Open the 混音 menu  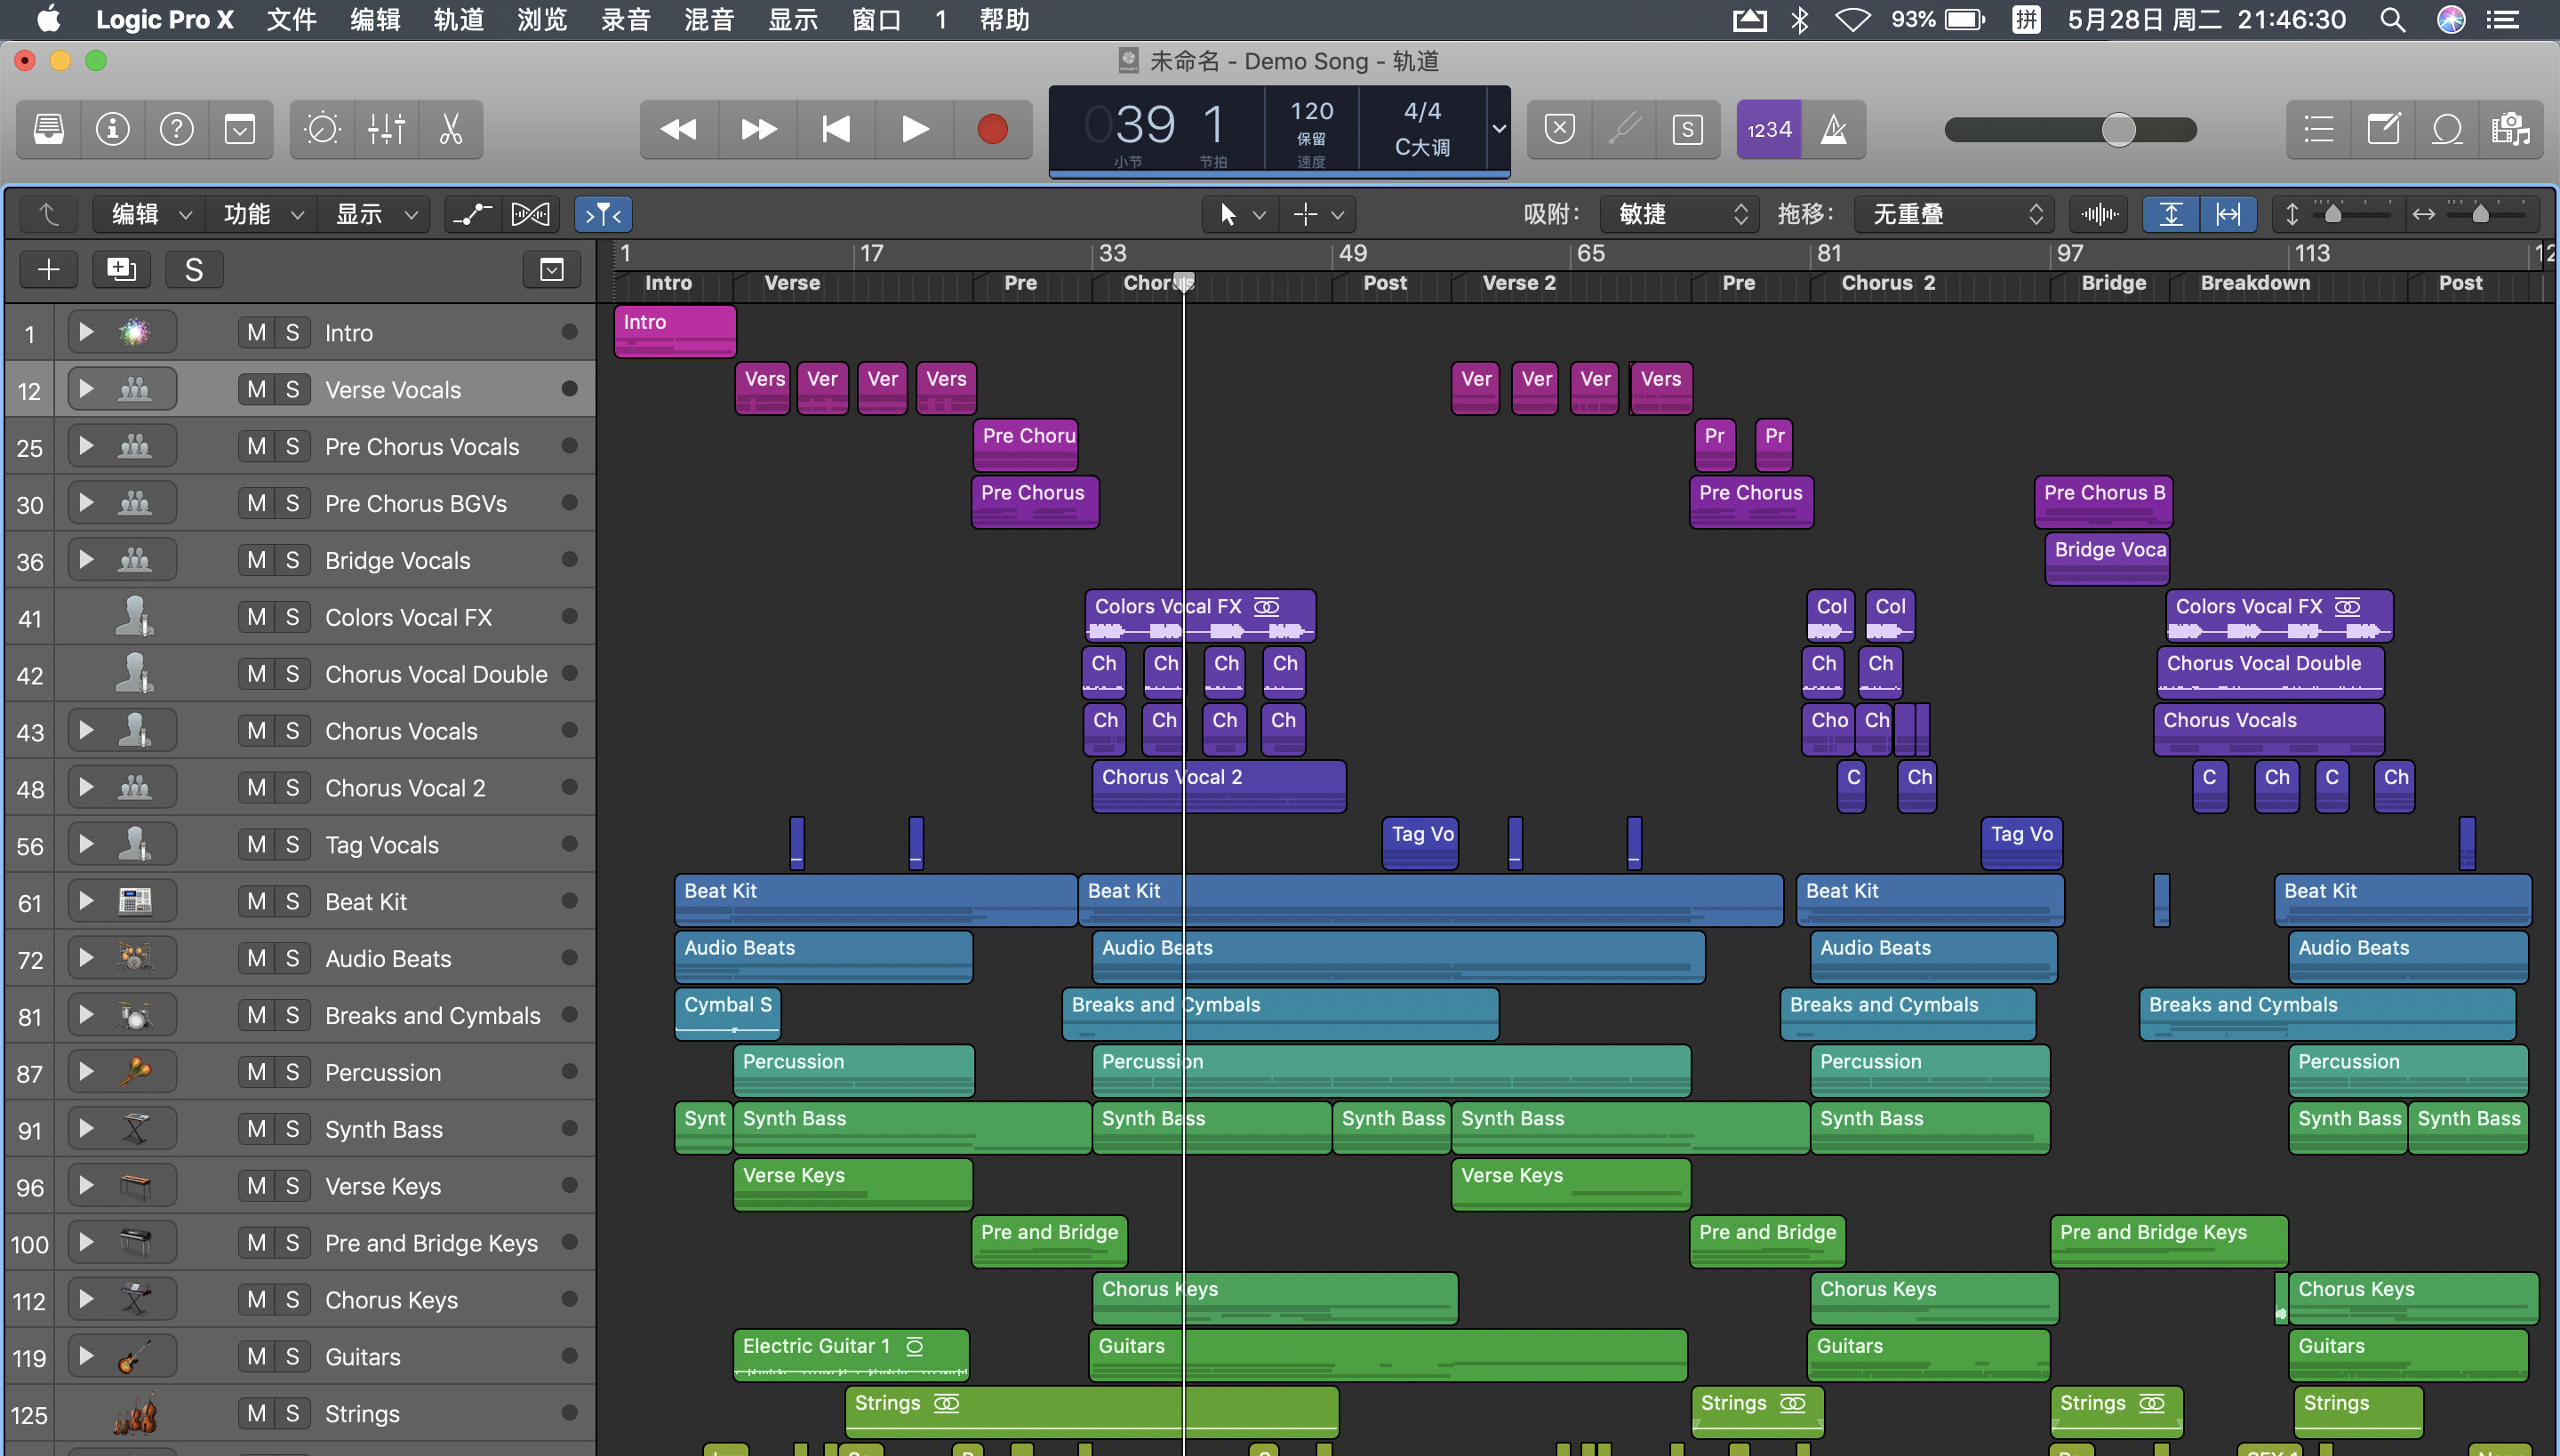click(709, 20)
